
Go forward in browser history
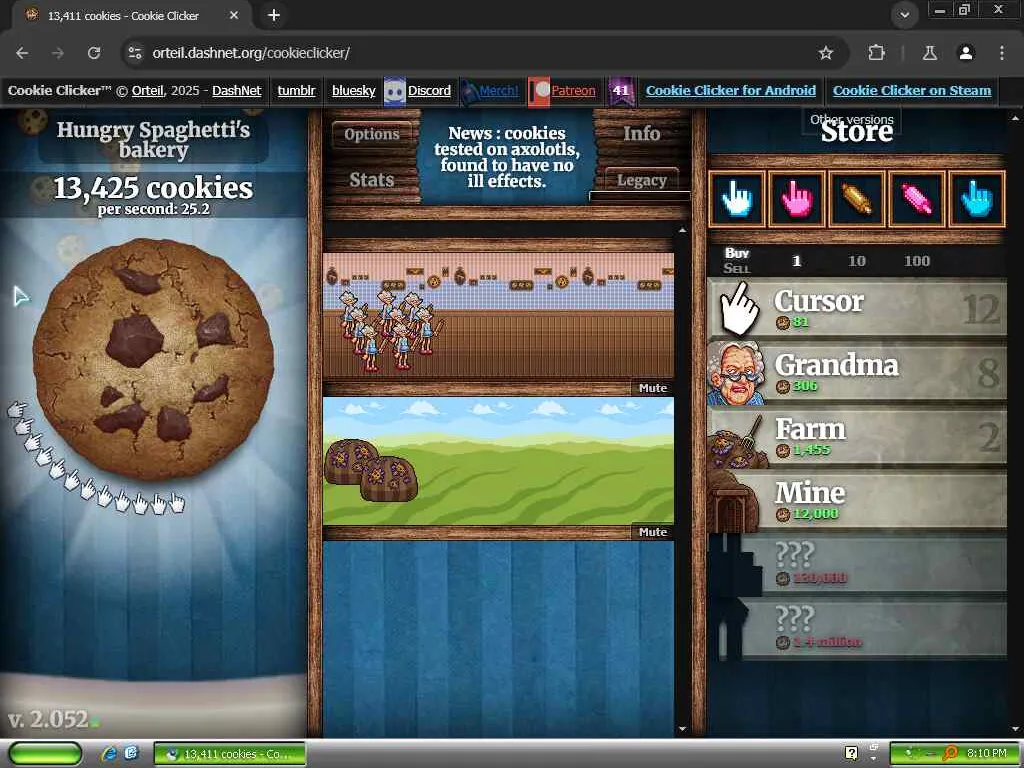click(58, 53)
